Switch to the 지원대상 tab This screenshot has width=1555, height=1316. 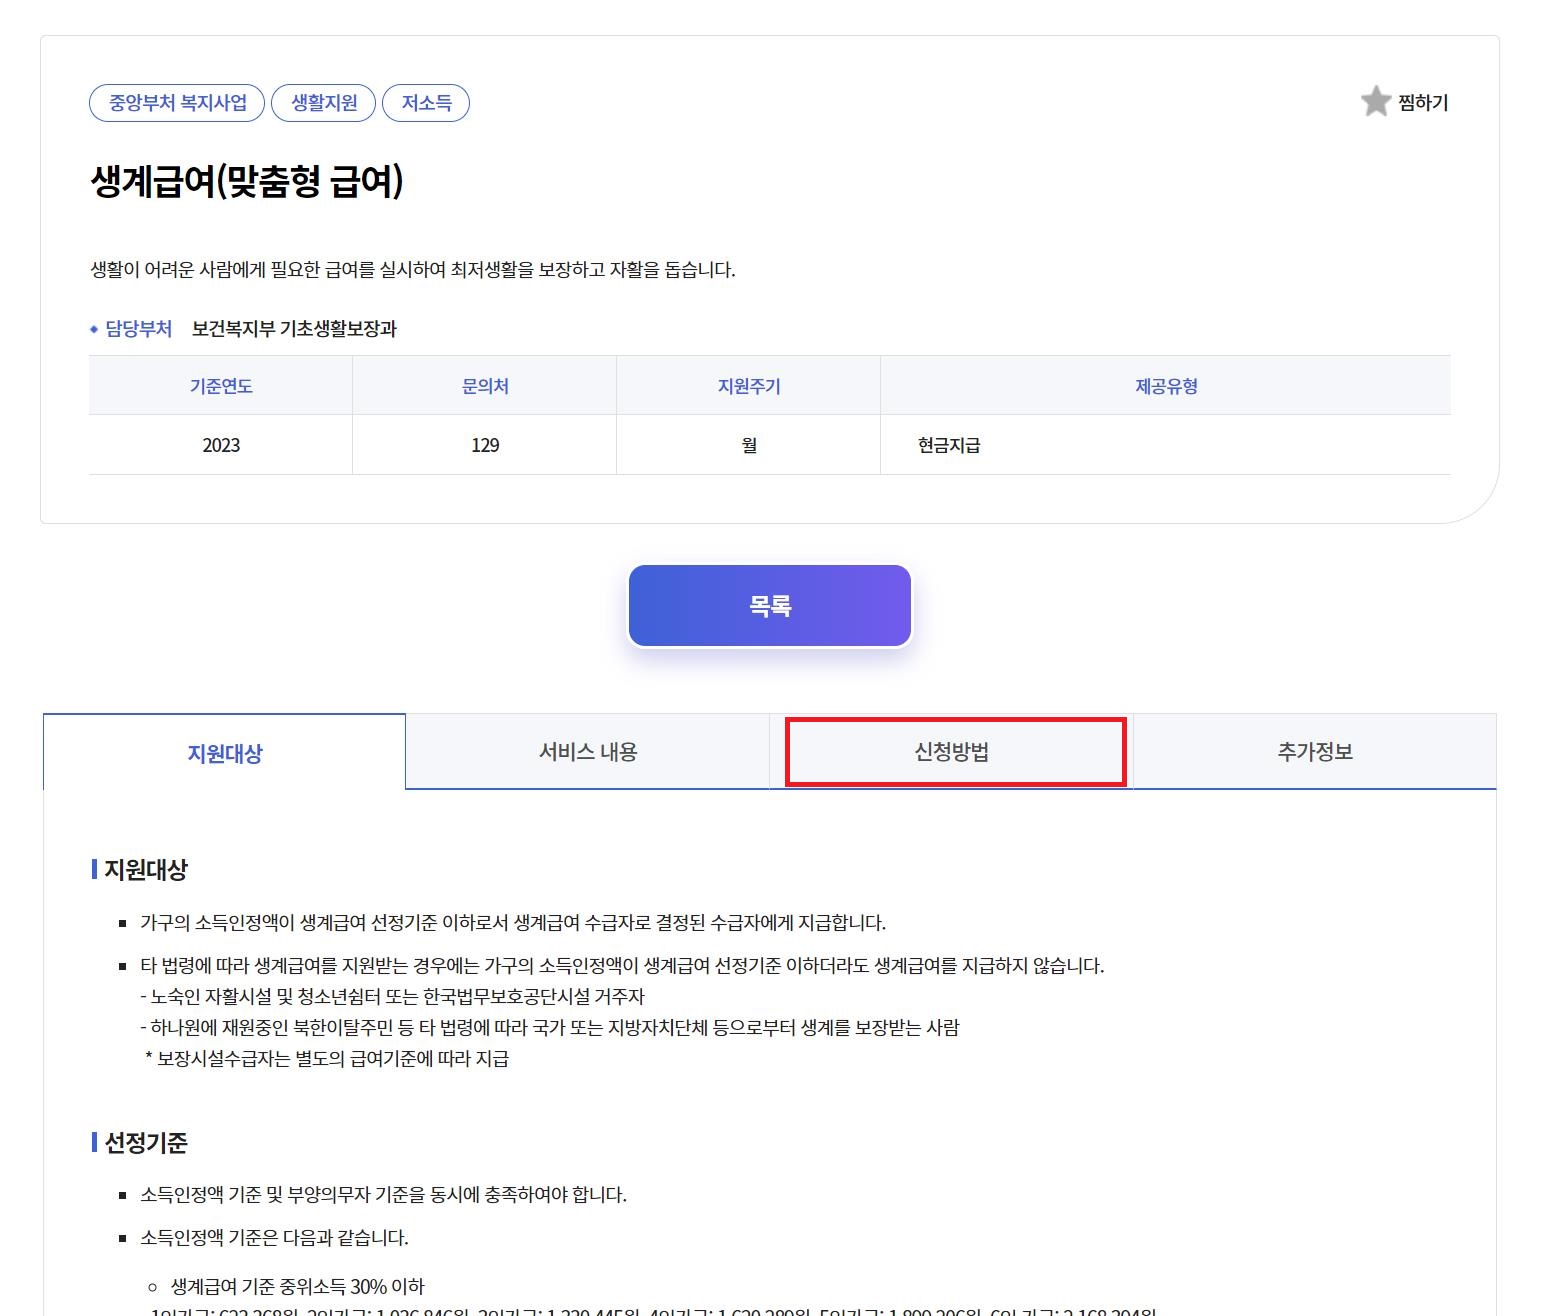[x=225, y=752]
